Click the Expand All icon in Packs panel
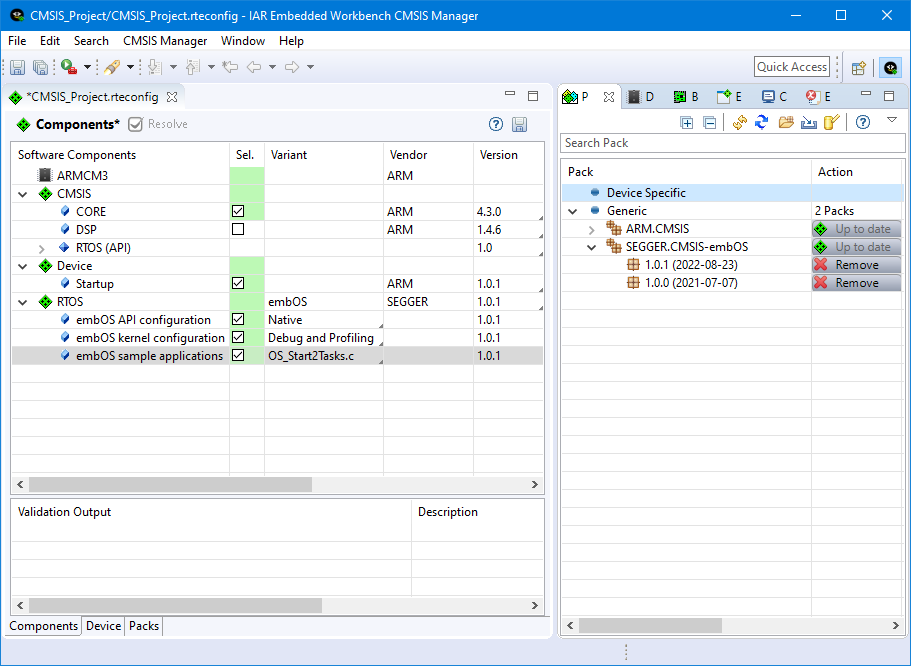Screen dimensions: 911x666 click(x=687, y=122)
